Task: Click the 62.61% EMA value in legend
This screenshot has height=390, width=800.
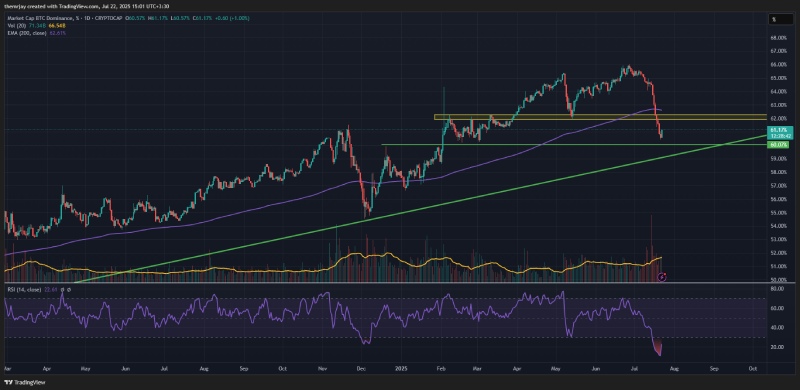Action: (58, 33)
